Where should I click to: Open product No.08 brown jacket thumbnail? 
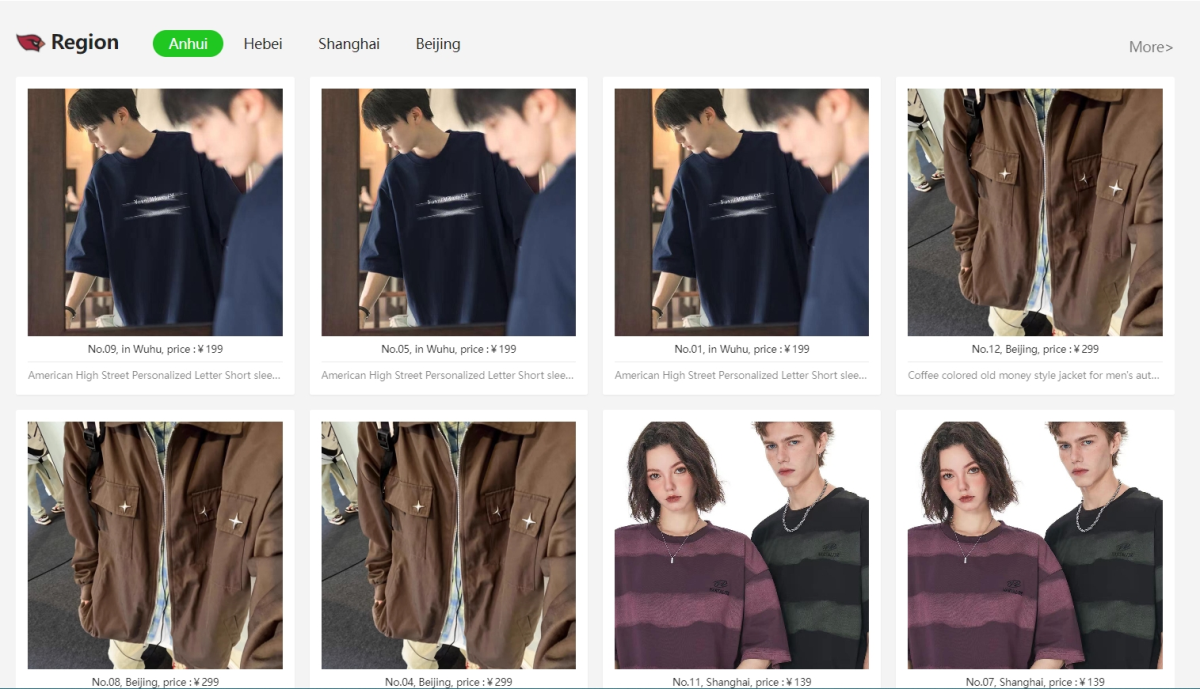coord(155,545)
